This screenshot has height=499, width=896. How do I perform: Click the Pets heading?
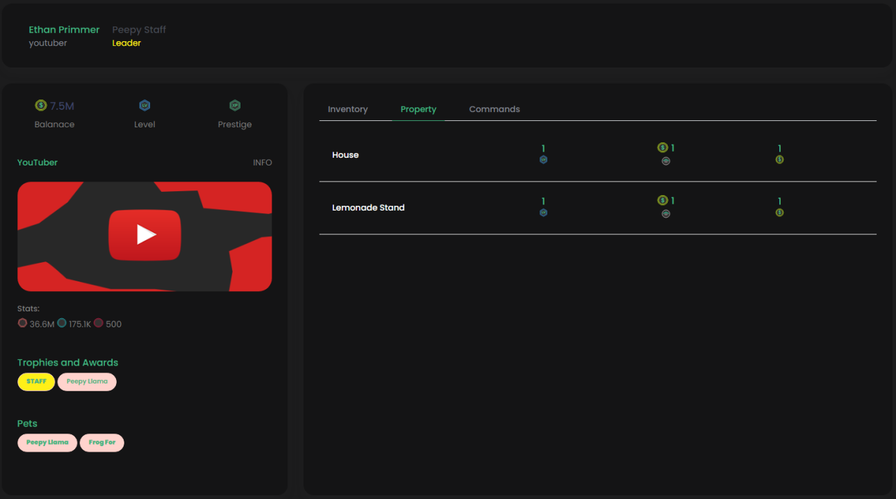coord(27,424)
